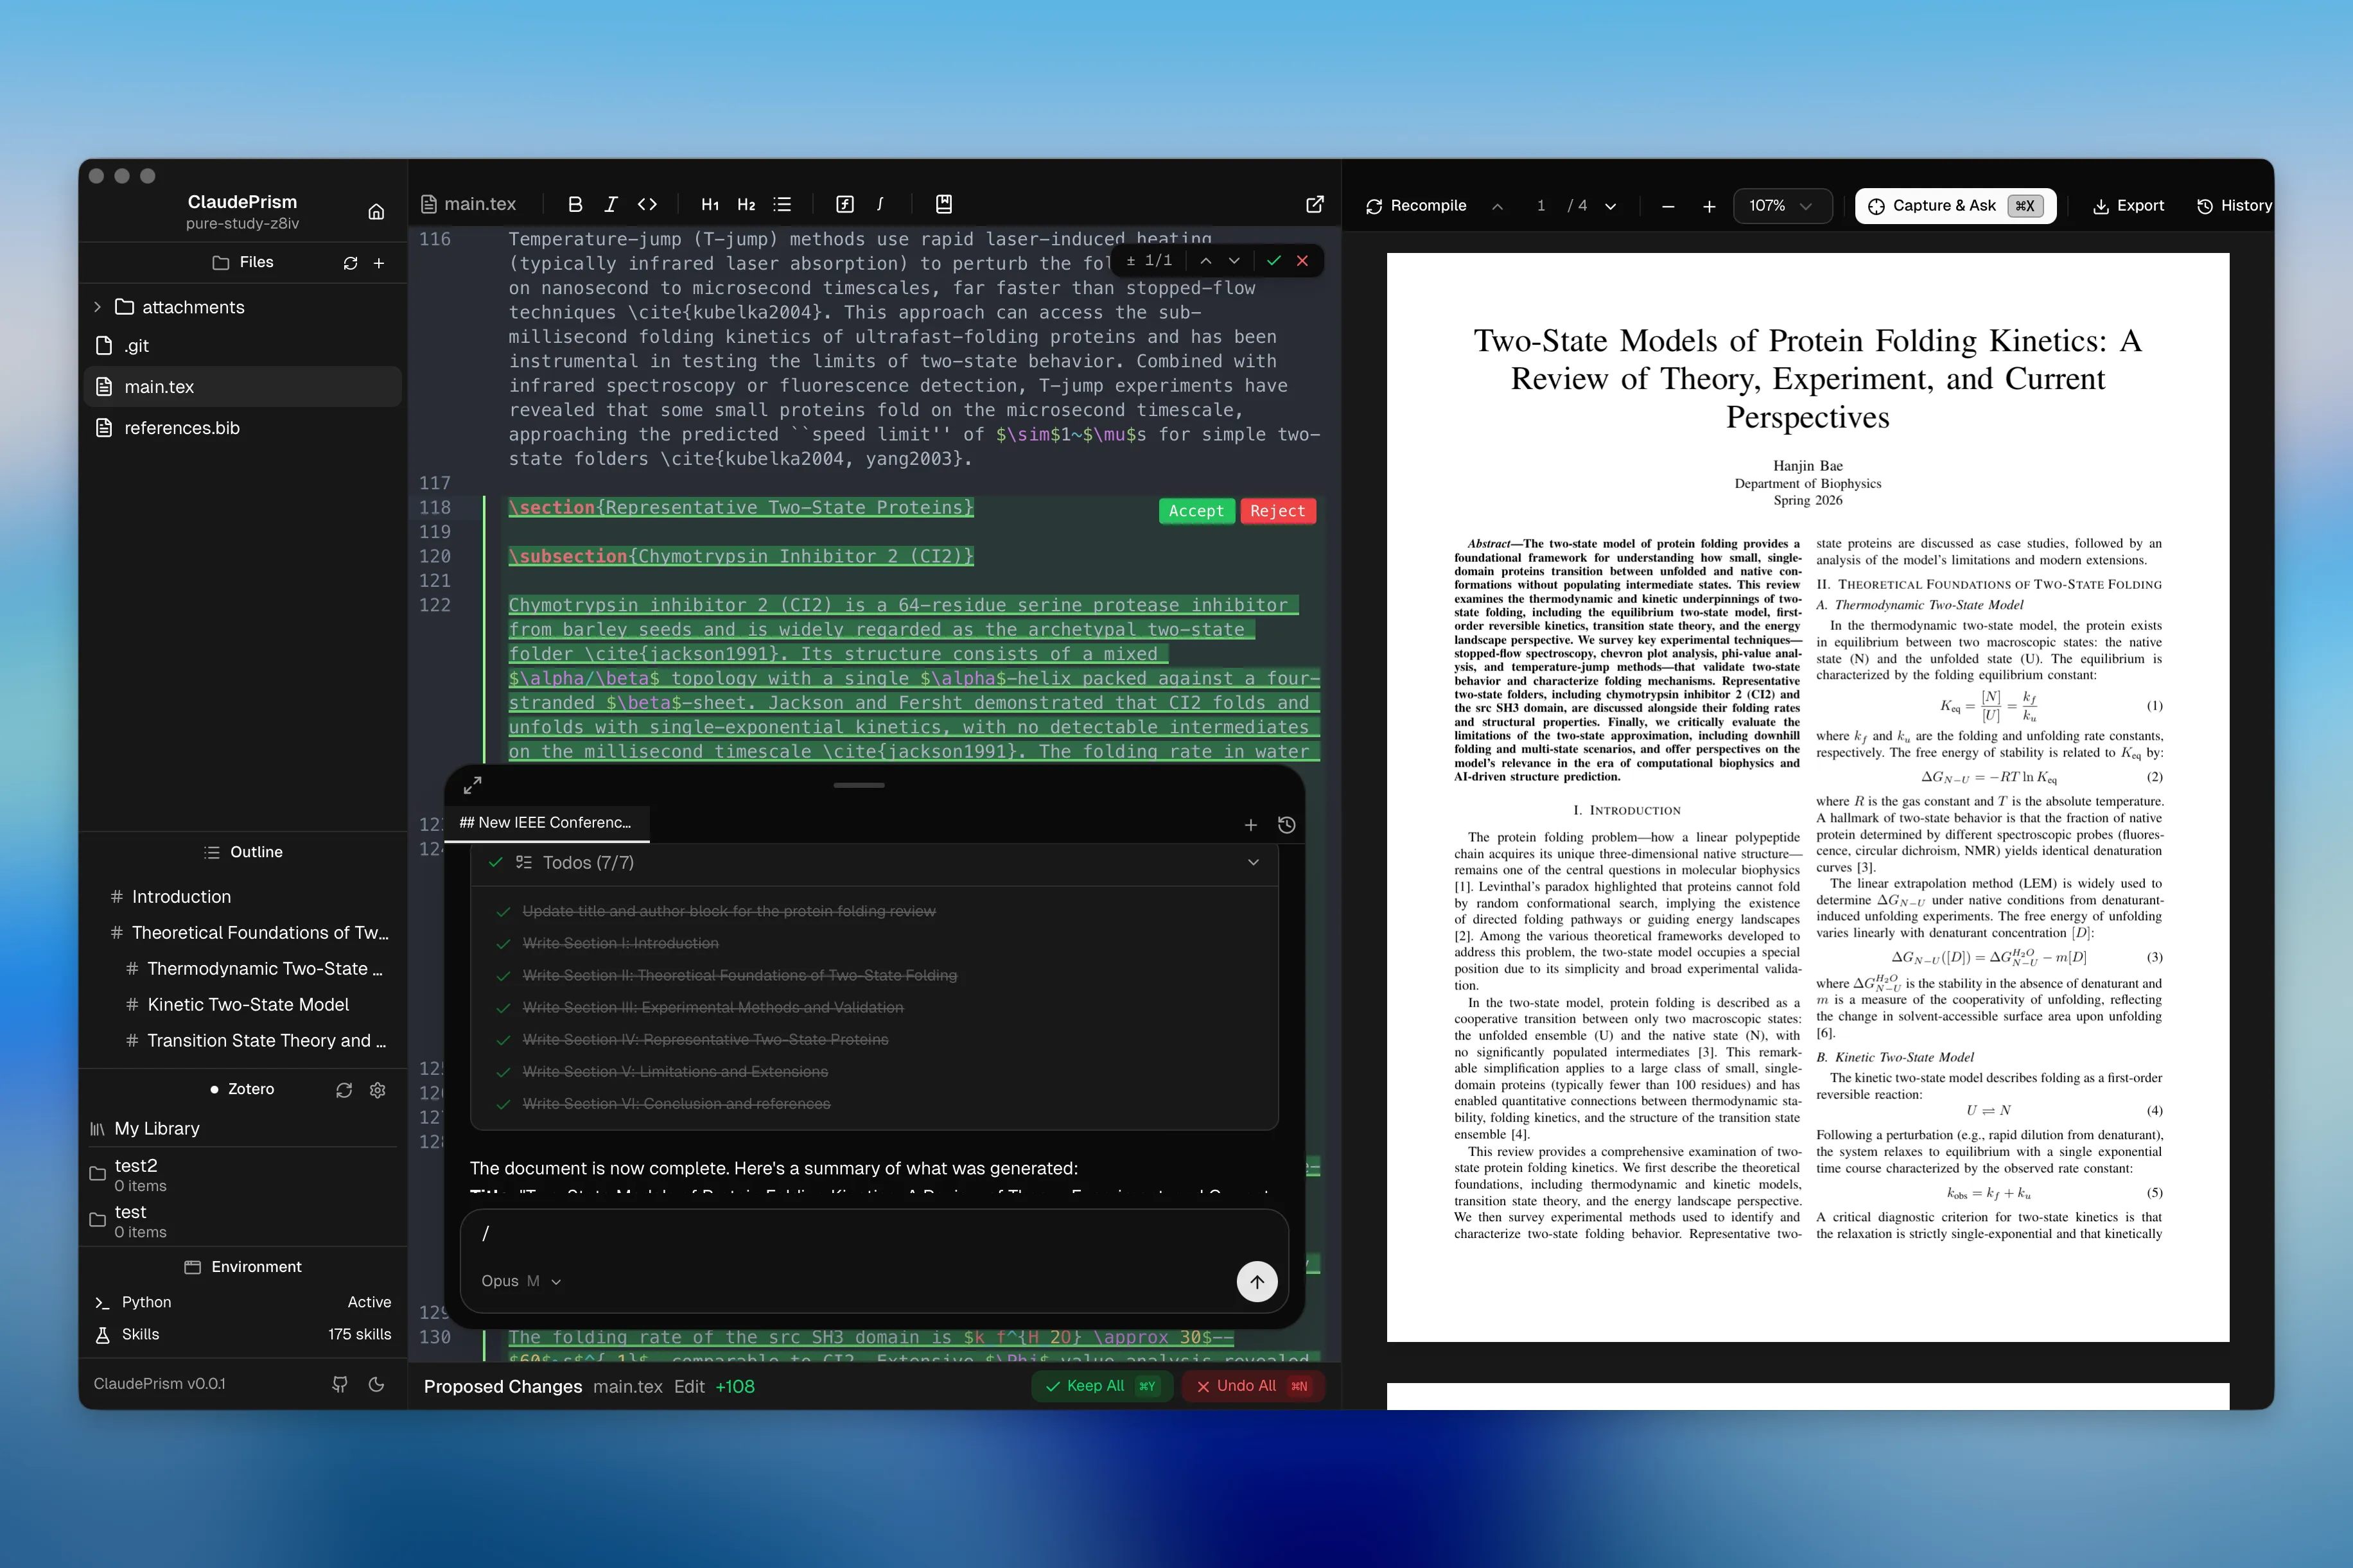Viewport: 2353px width, 1568px height.
Task: Open the equation/function insert tool
Action: coord(845,204)
